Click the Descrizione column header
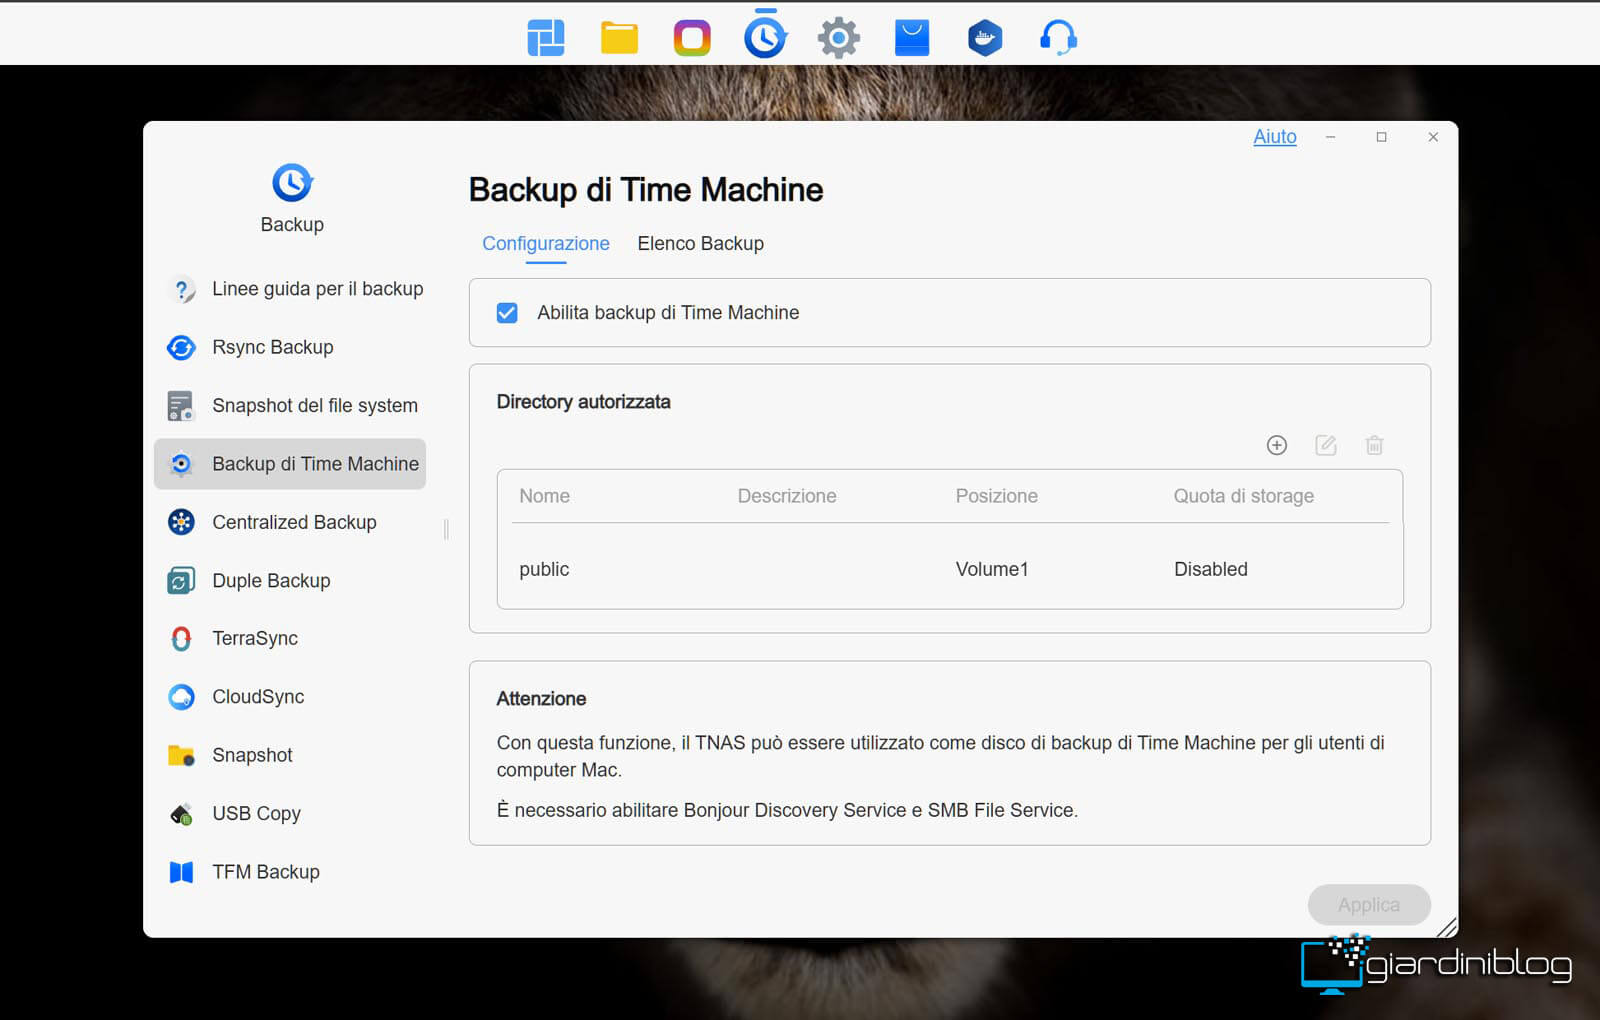This screenshot has height=1020, width=1600. 787,496
